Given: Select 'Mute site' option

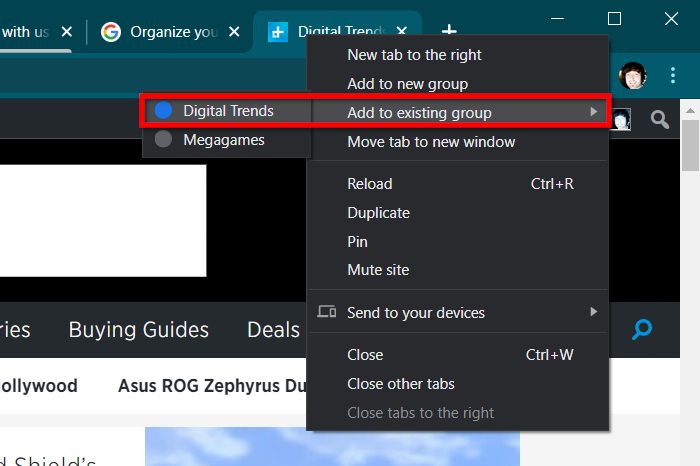Looking at the screenshot, I should 458,270.
